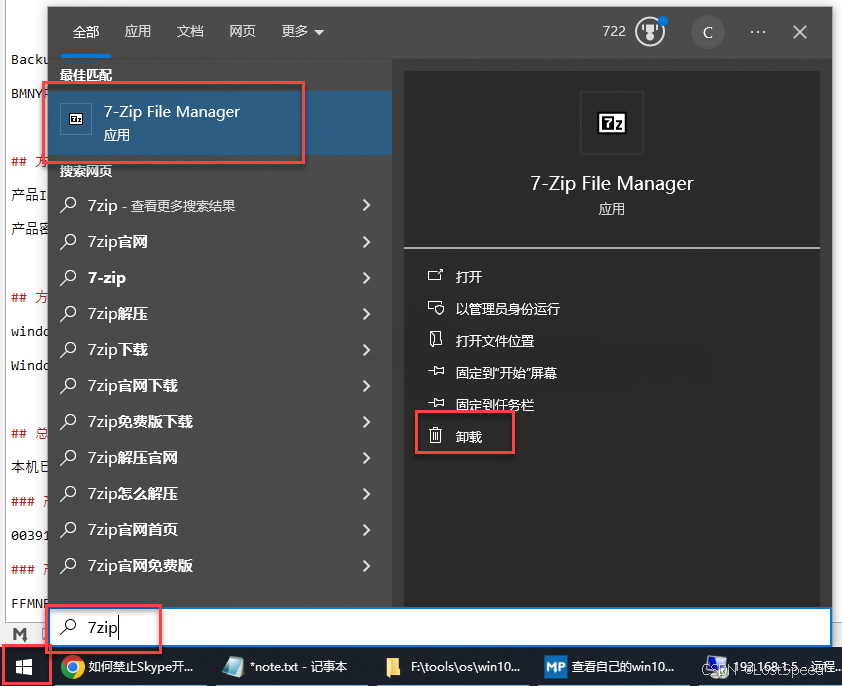Switch to MP 查看自己的win10 taskbar window
This screenshot has width=842, height=686.
(614, 667)
